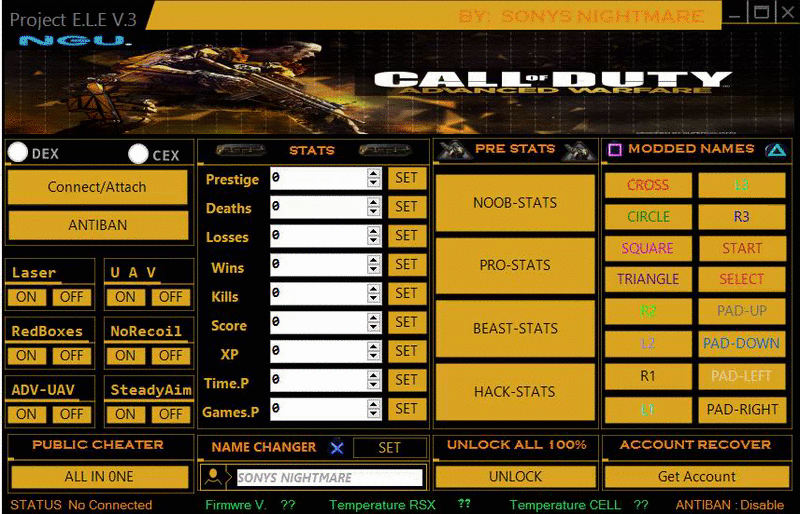800x514 pixels.
Task: Enable NoRecoil with ON button
Action: tap(126, 356)
